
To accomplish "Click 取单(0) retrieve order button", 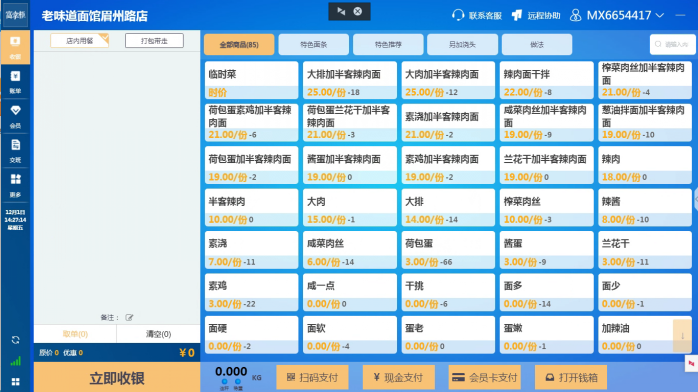I will click(x=75, y=334).
